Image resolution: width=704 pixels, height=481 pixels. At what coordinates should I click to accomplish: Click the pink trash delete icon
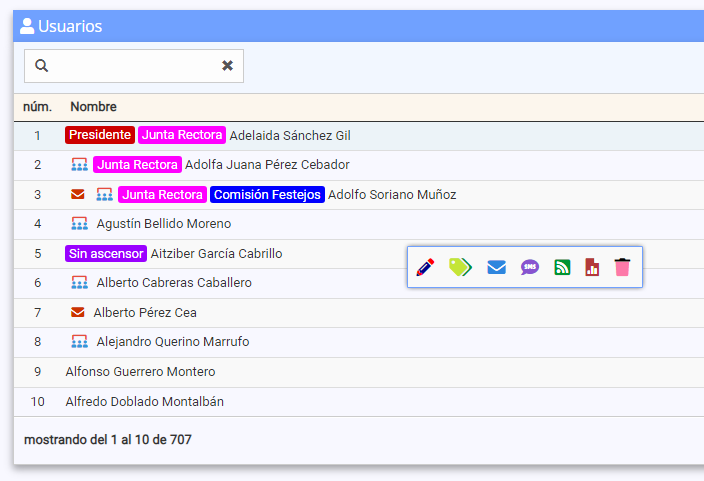coord(623,267)
